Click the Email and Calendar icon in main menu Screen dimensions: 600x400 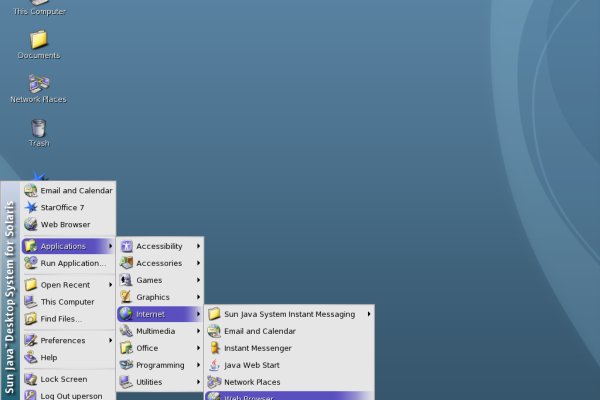[x=30, y=190]
